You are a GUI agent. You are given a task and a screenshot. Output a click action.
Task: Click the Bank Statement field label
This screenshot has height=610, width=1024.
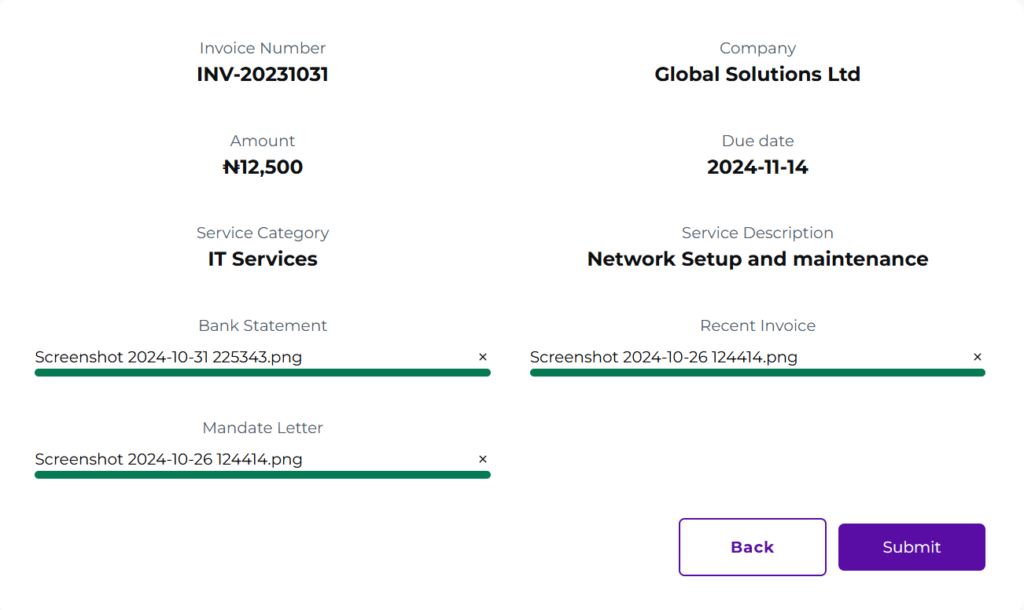pos(262,326)
